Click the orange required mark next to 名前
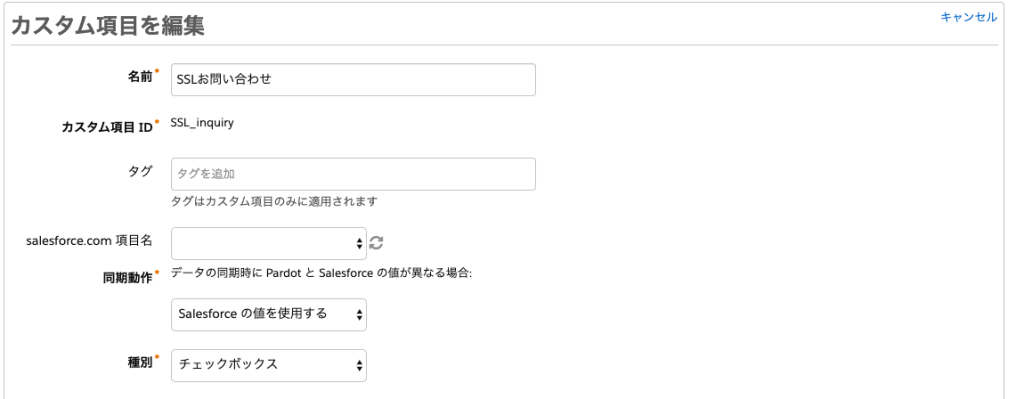This screenshot has width=1024, height=399. tap(157, 71)
